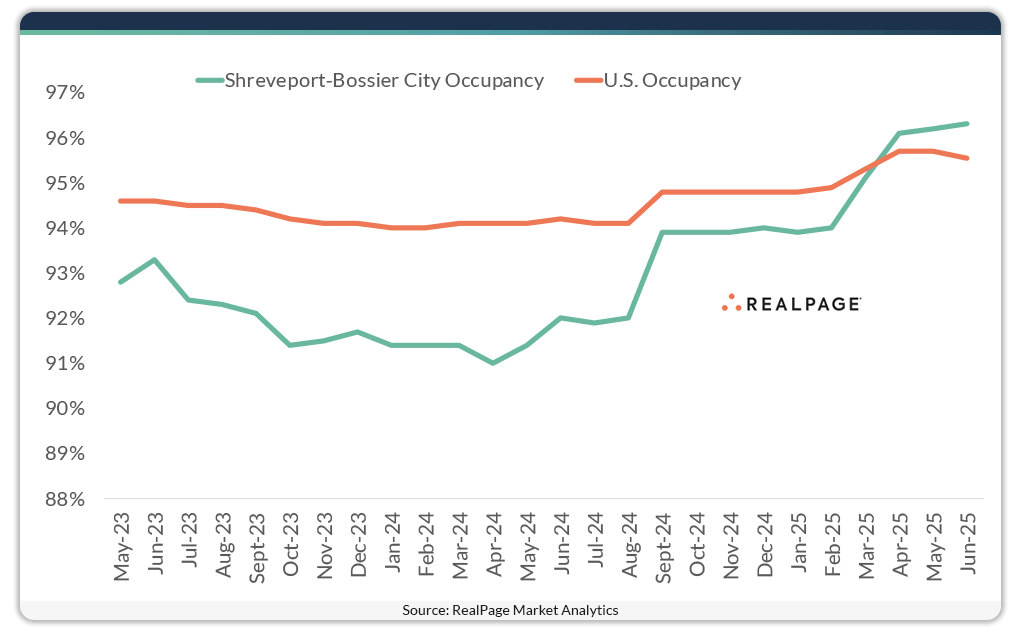The height and width of the screenshot is (633, 1020).
Task: Select the U.S. Occupancy legend label
Action: 672,80
